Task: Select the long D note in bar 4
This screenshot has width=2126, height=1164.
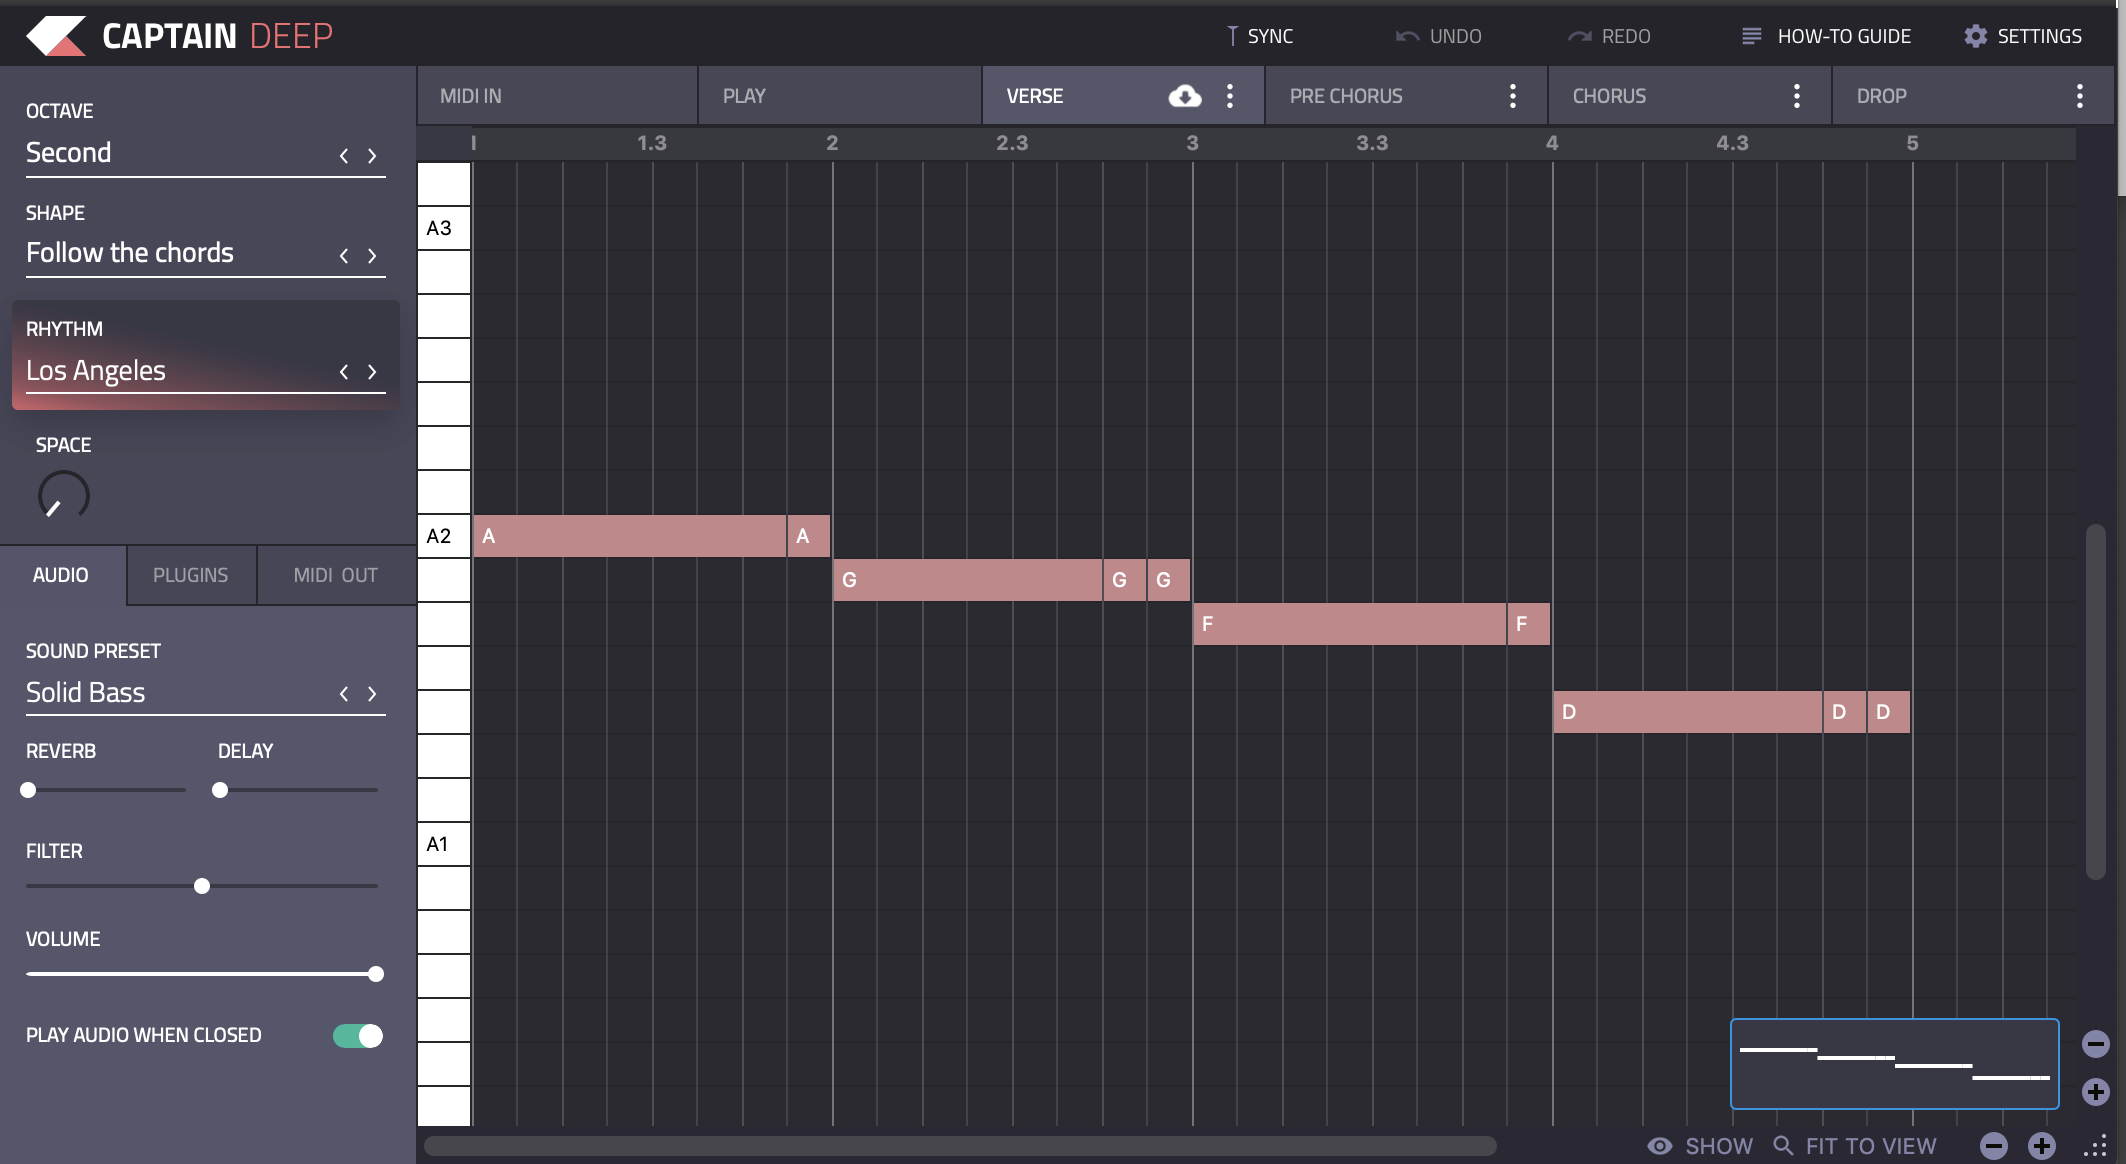Action: coord(1688,712)
